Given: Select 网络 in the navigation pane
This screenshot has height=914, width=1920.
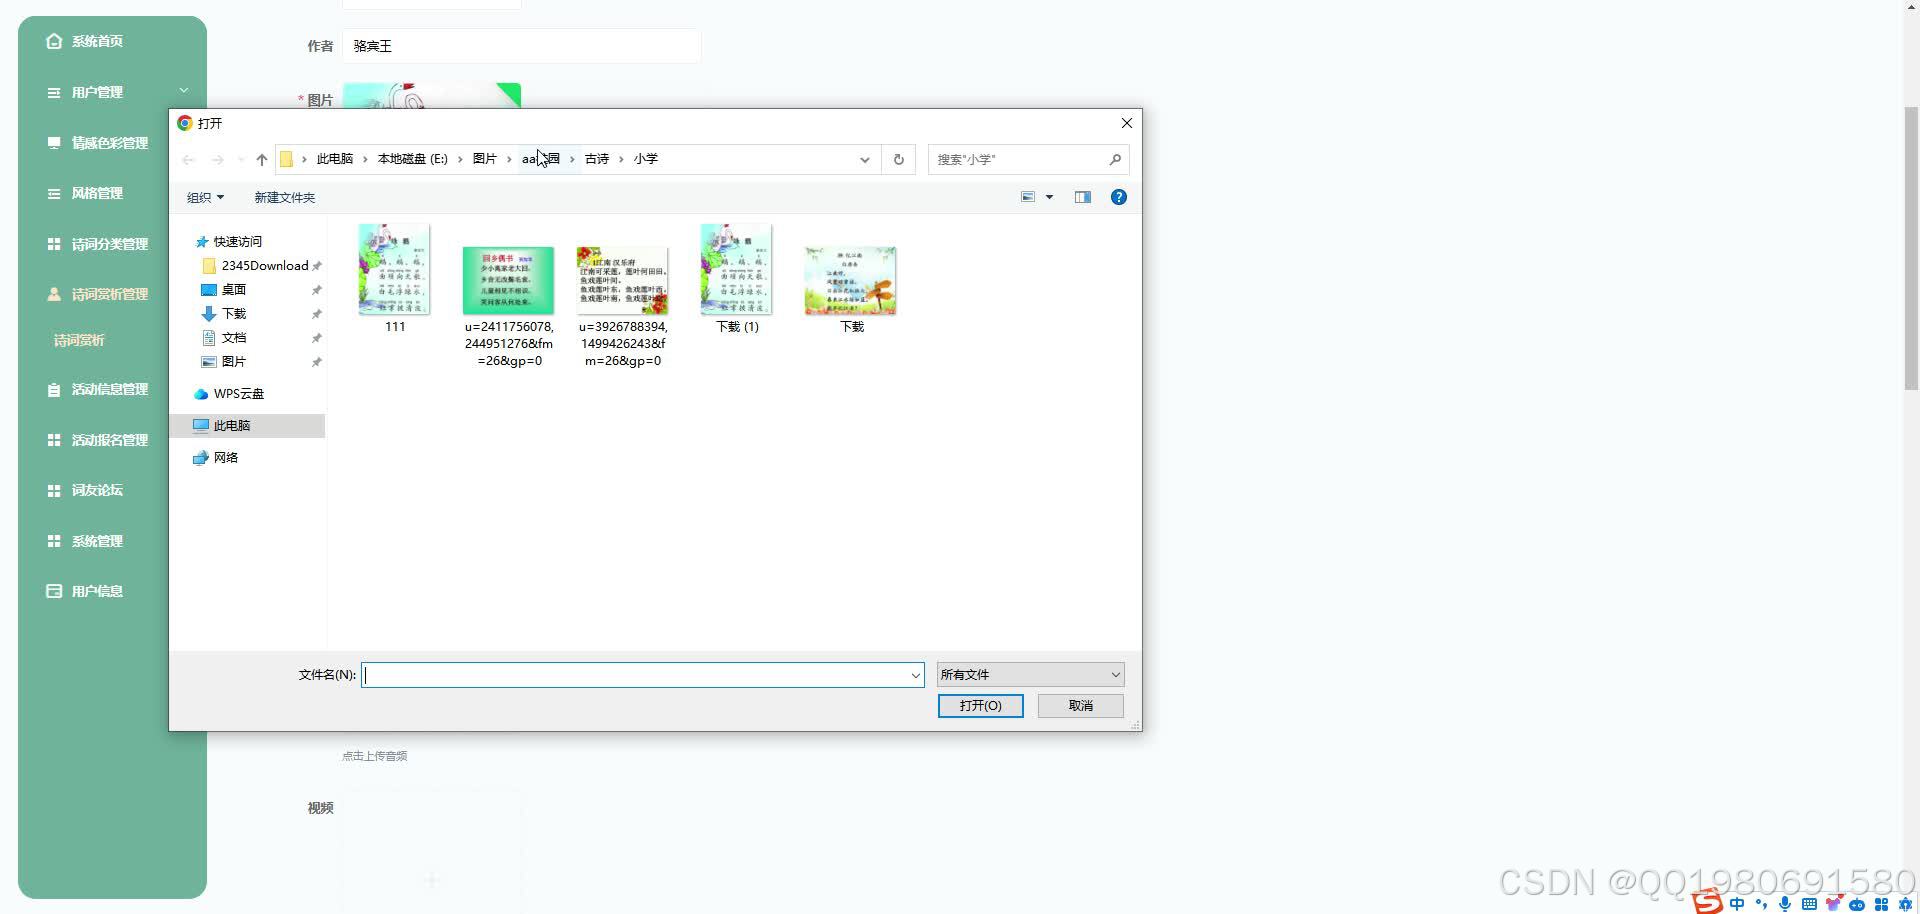Looking at the screenshot, I should pos(216,457).
